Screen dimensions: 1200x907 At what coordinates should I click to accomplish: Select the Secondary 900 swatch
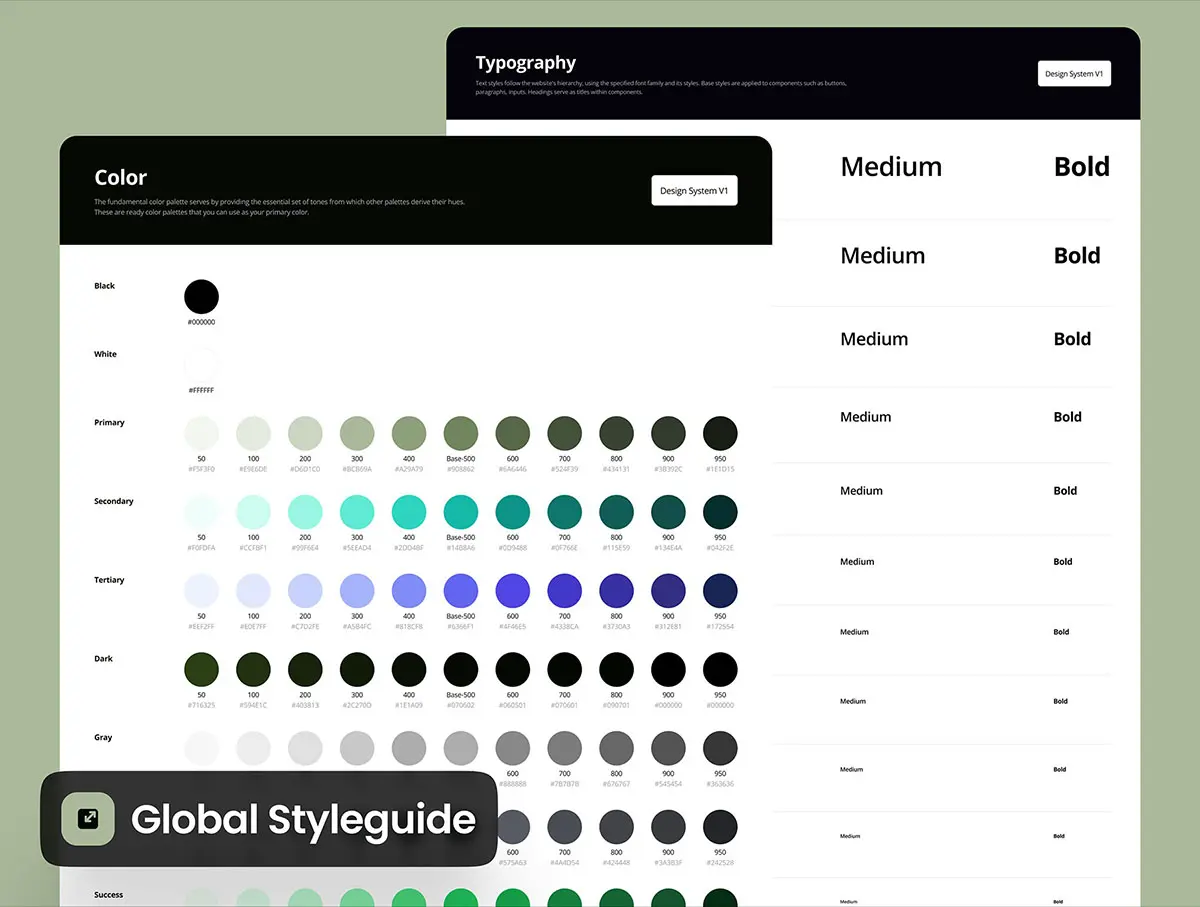tap(668, 512)
